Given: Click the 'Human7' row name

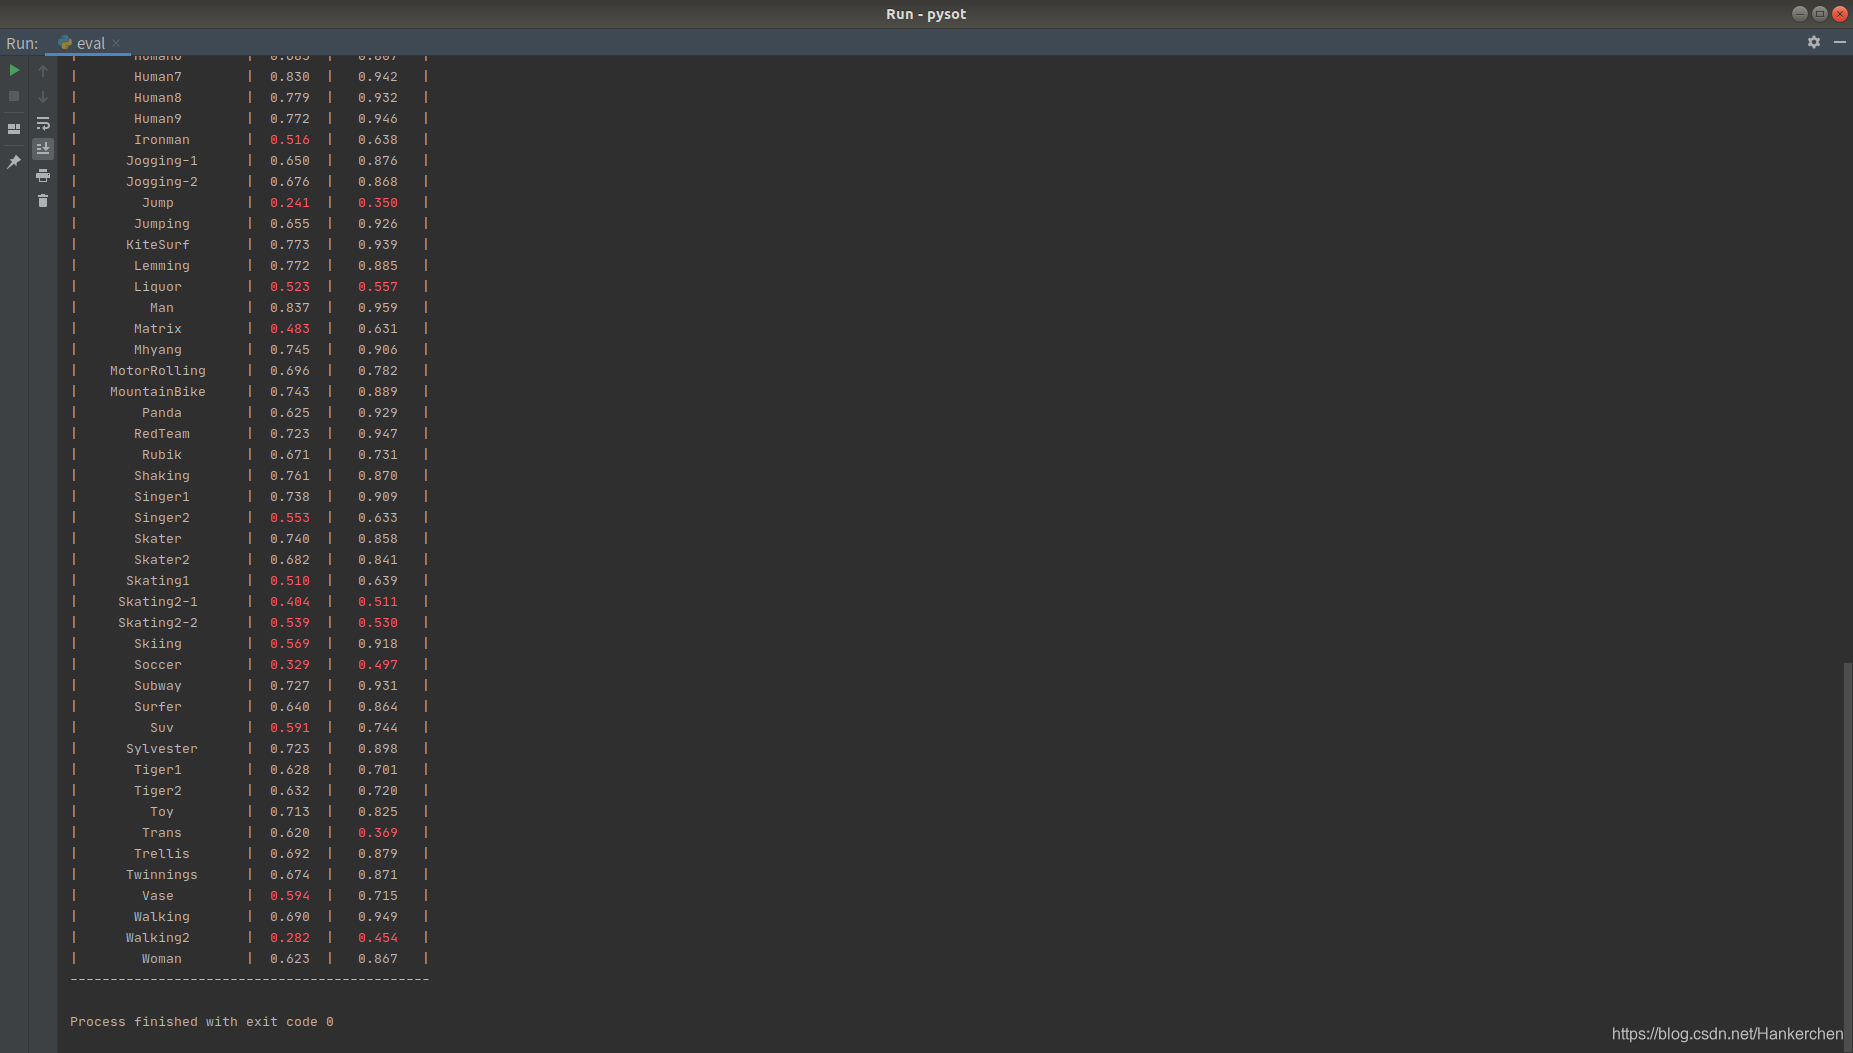Looking at the screenshot, I should click(x=158, y=77).
